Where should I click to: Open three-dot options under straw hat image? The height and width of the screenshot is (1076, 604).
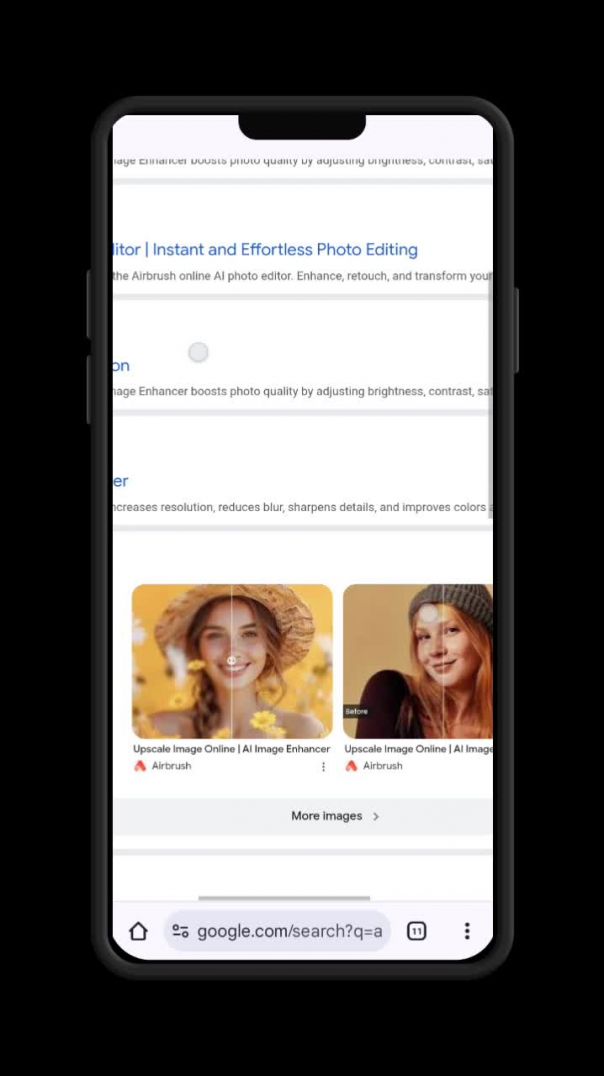pos(323,767)
